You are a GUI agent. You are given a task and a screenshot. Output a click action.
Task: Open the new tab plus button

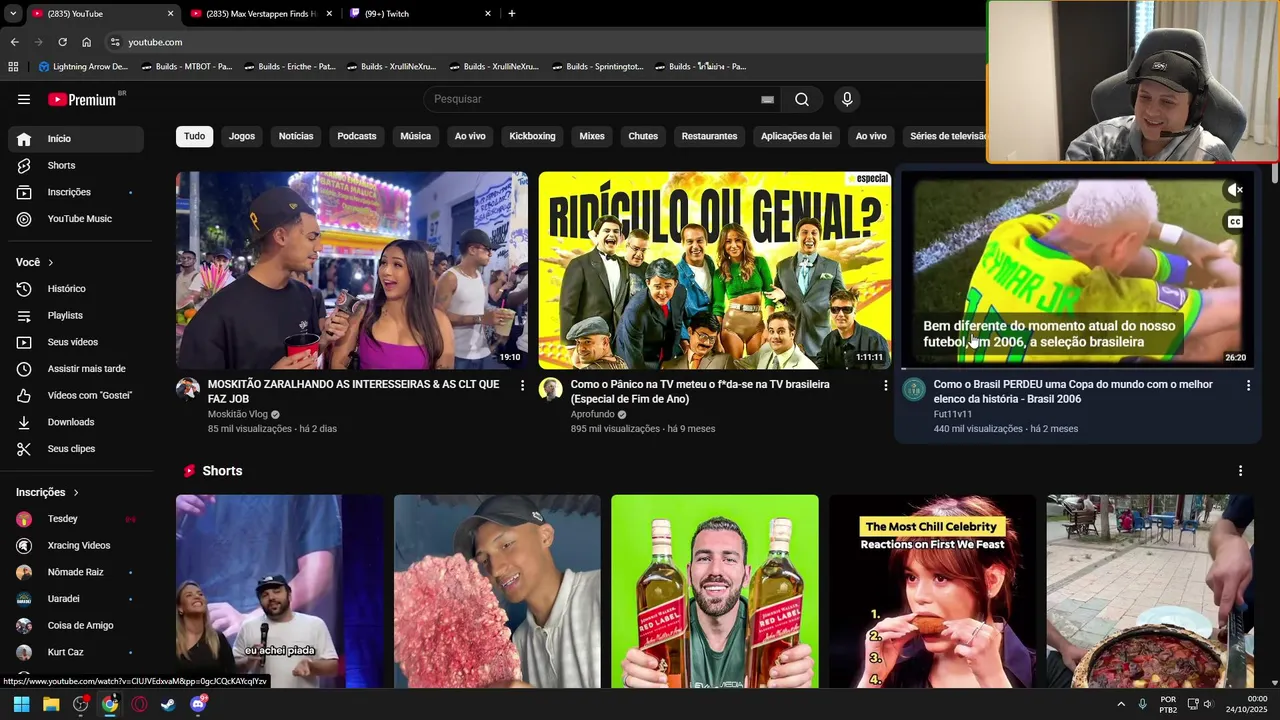coord(512,14)
